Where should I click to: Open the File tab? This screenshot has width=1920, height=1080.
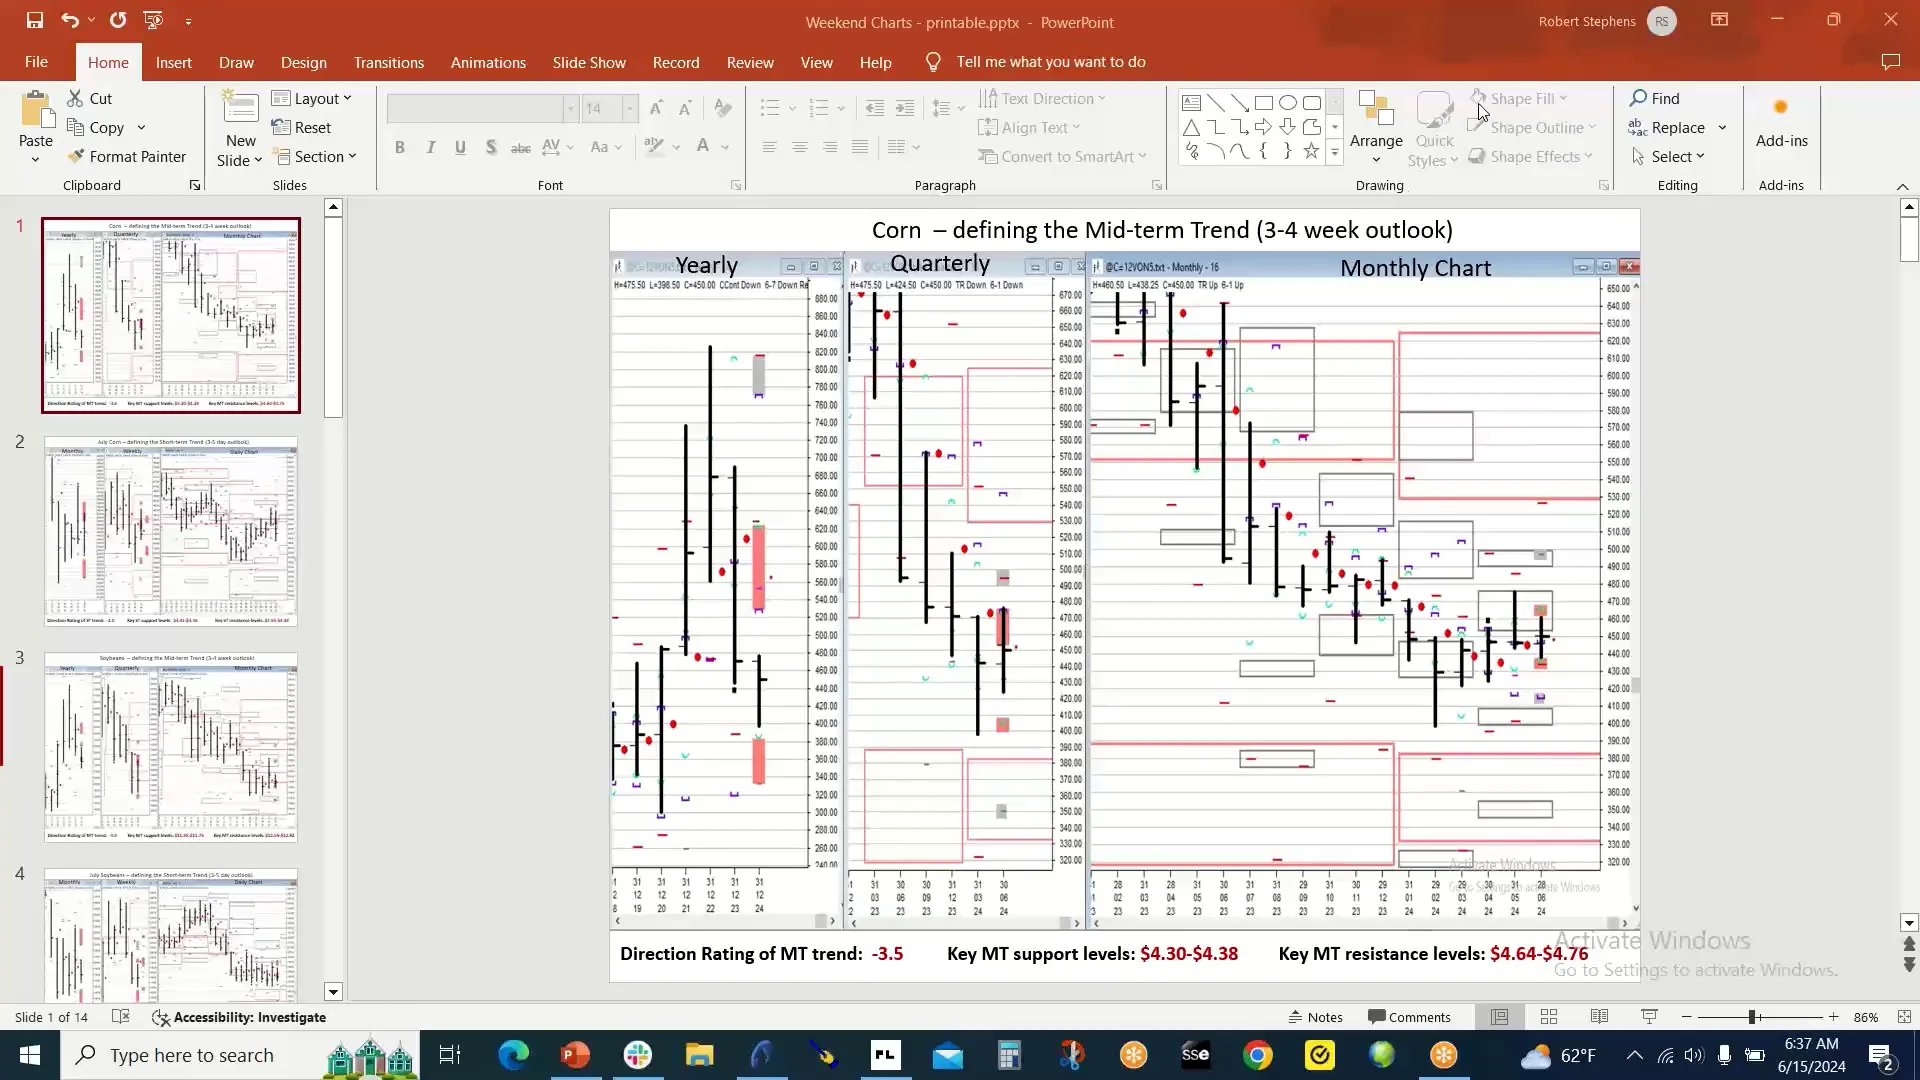pos(36,62)
